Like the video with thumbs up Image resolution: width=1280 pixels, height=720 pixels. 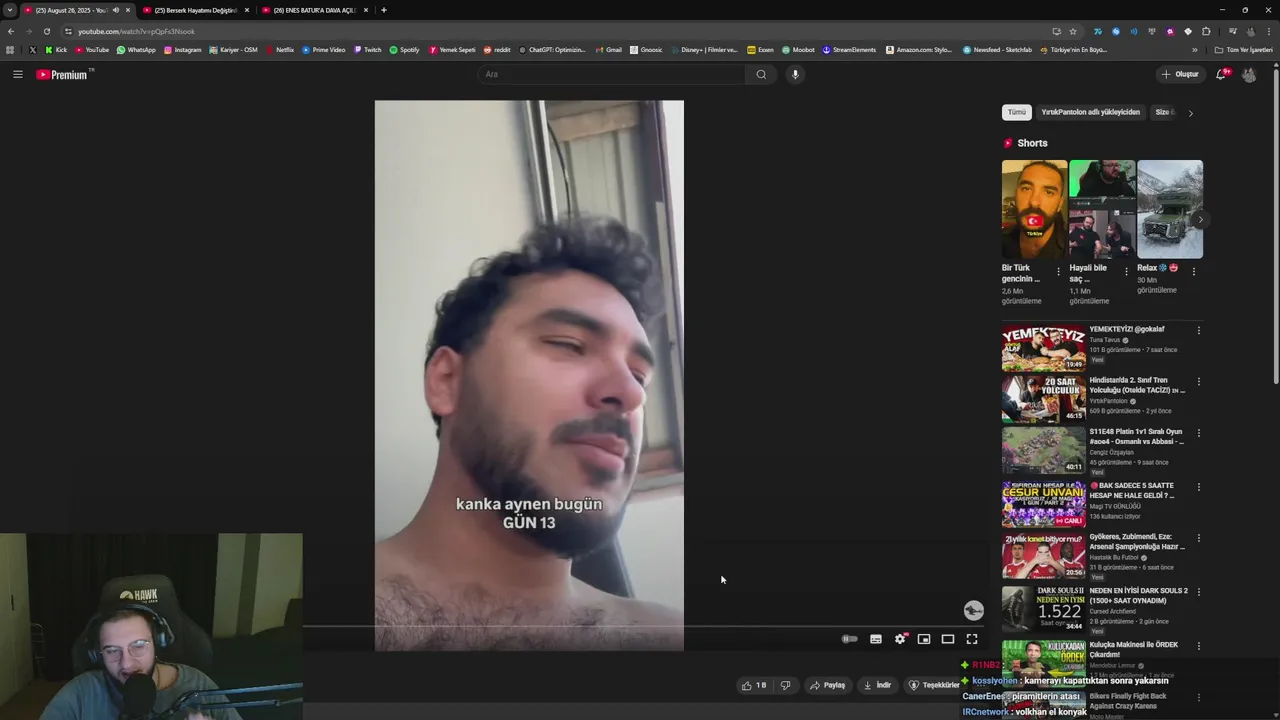pos(753,685)
